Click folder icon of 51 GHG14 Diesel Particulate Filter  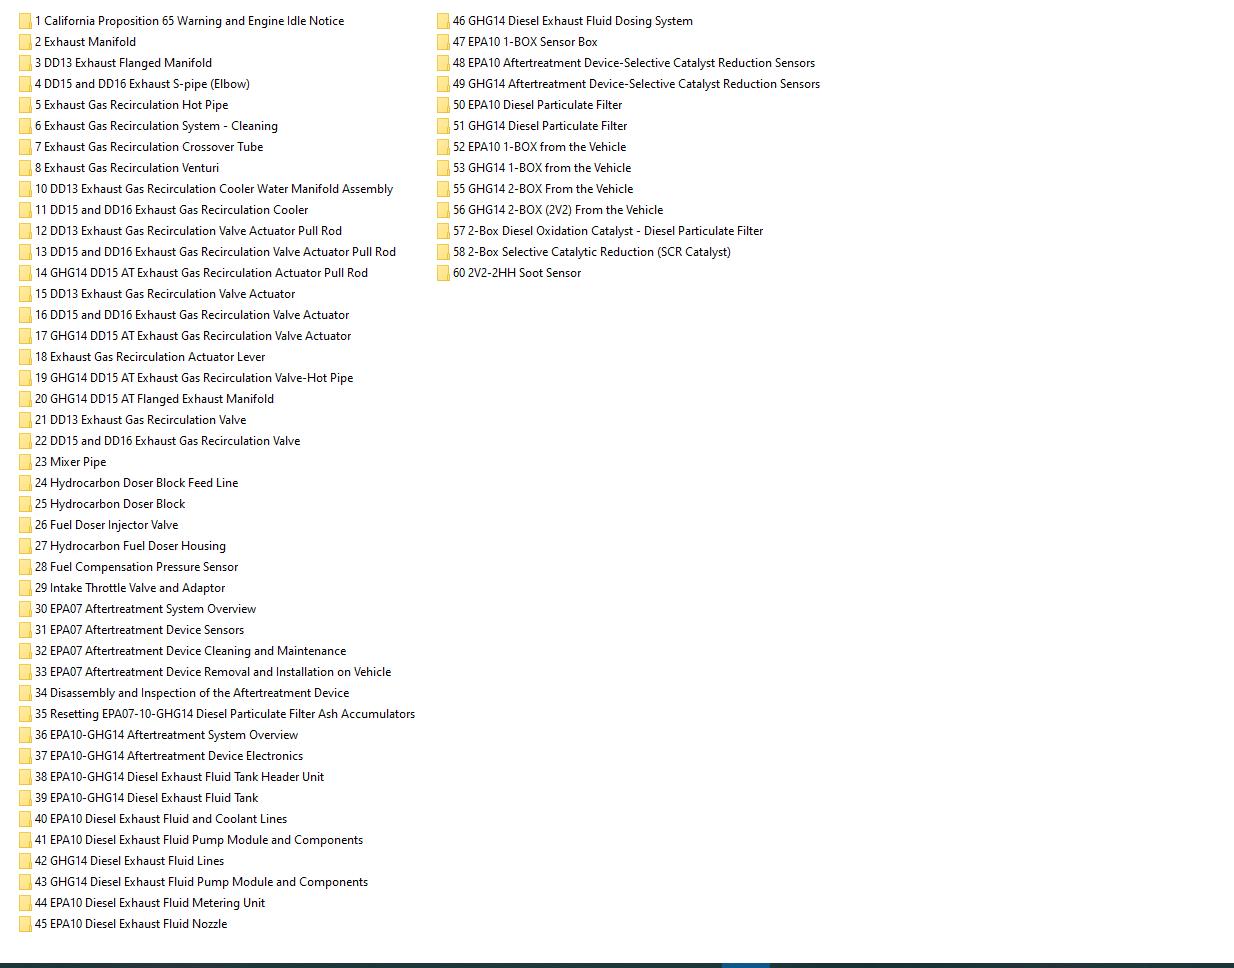coord(443,126)
